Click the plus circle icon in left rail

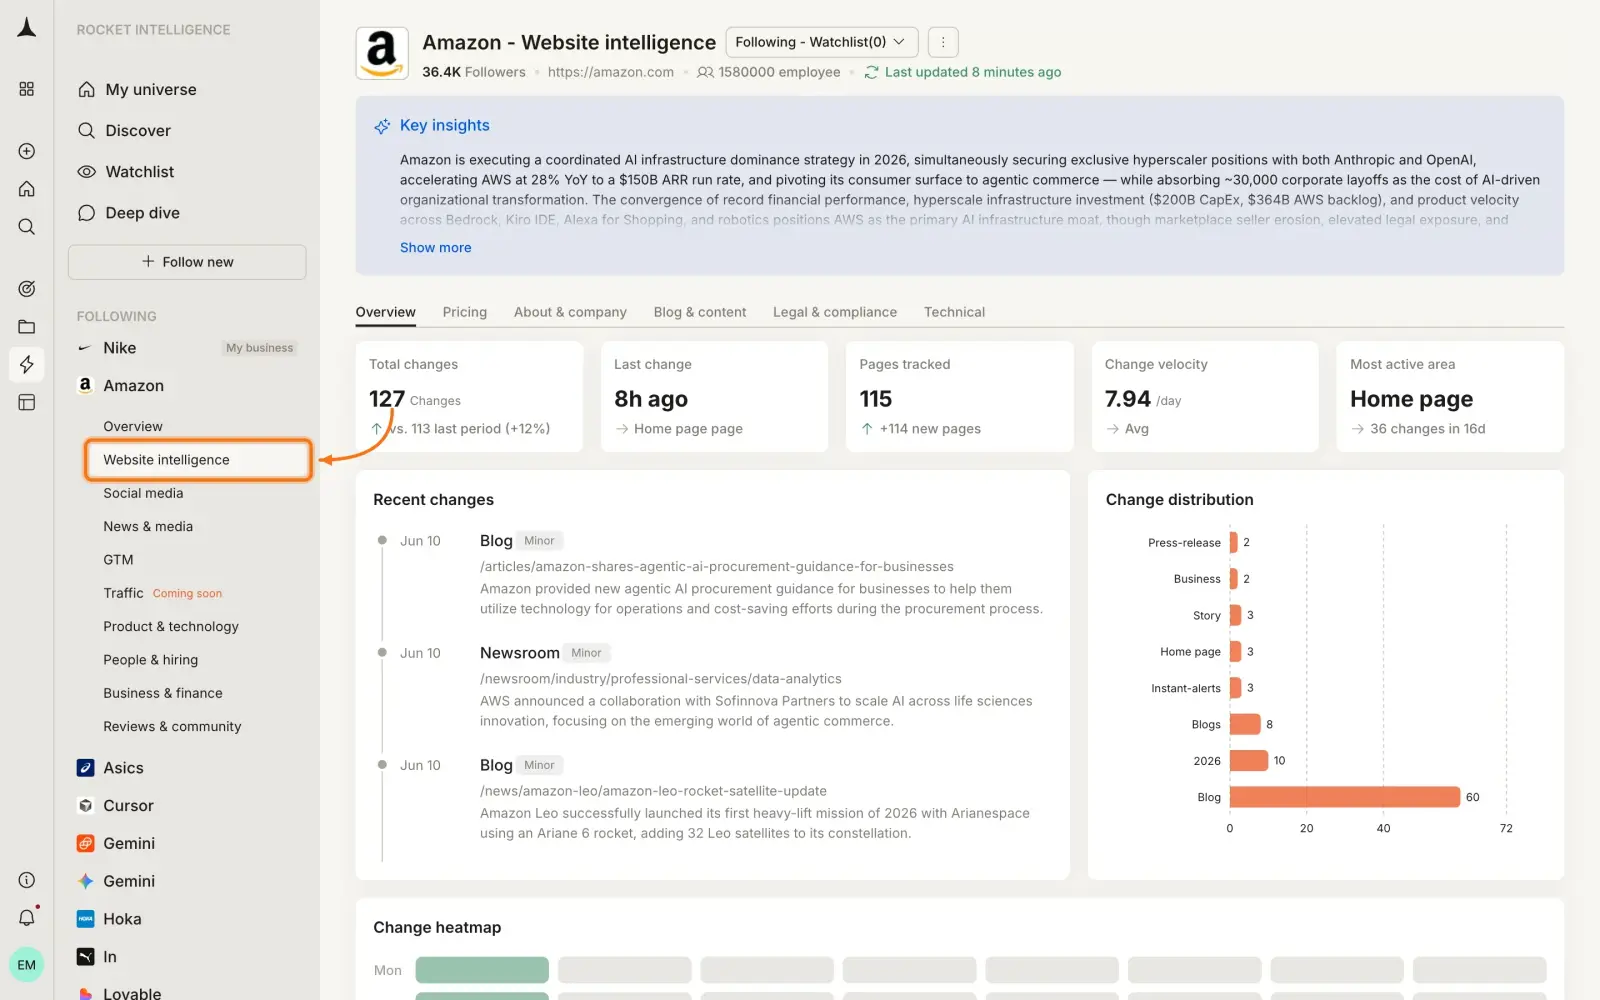point(27,151)
